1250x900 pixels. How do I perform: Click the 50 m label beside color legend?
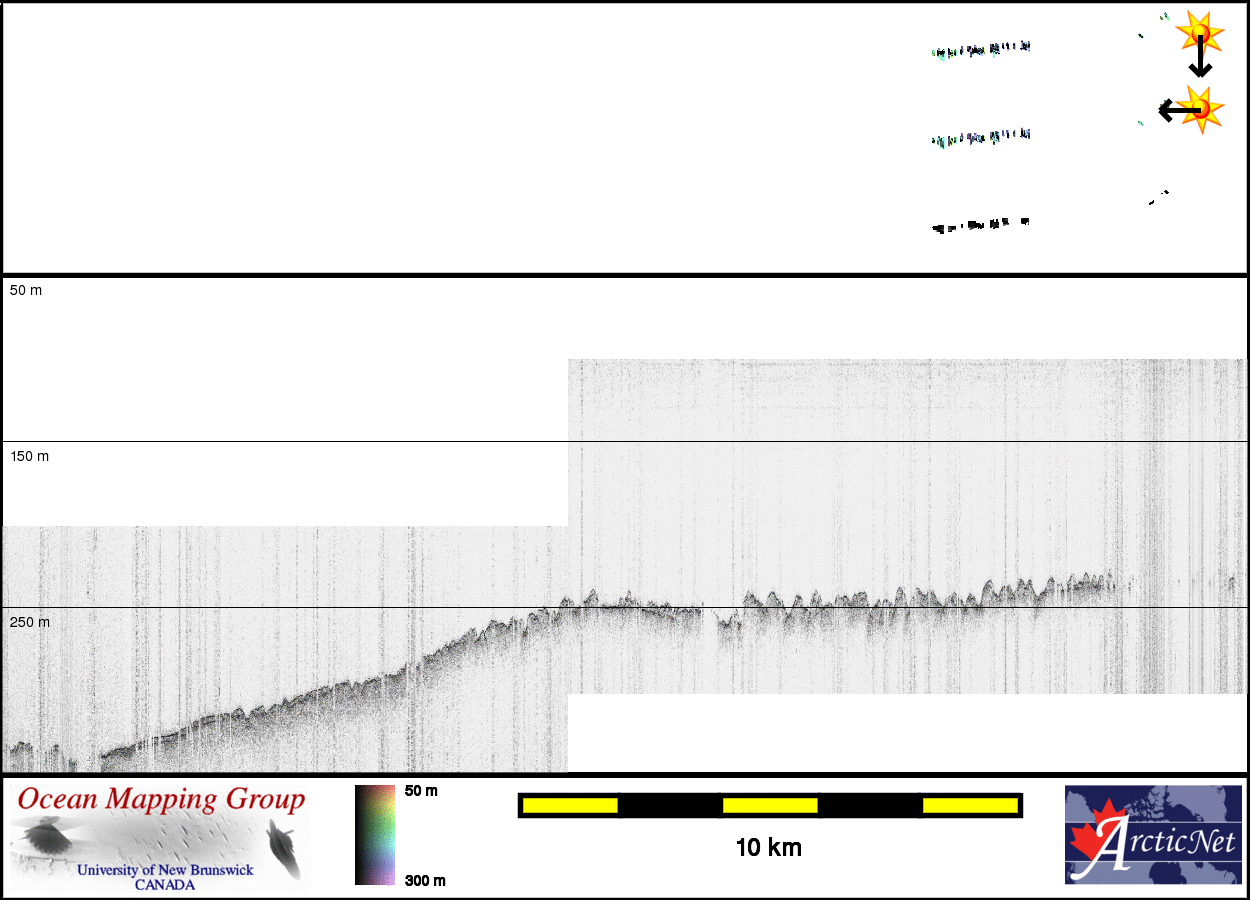point(421,791)
